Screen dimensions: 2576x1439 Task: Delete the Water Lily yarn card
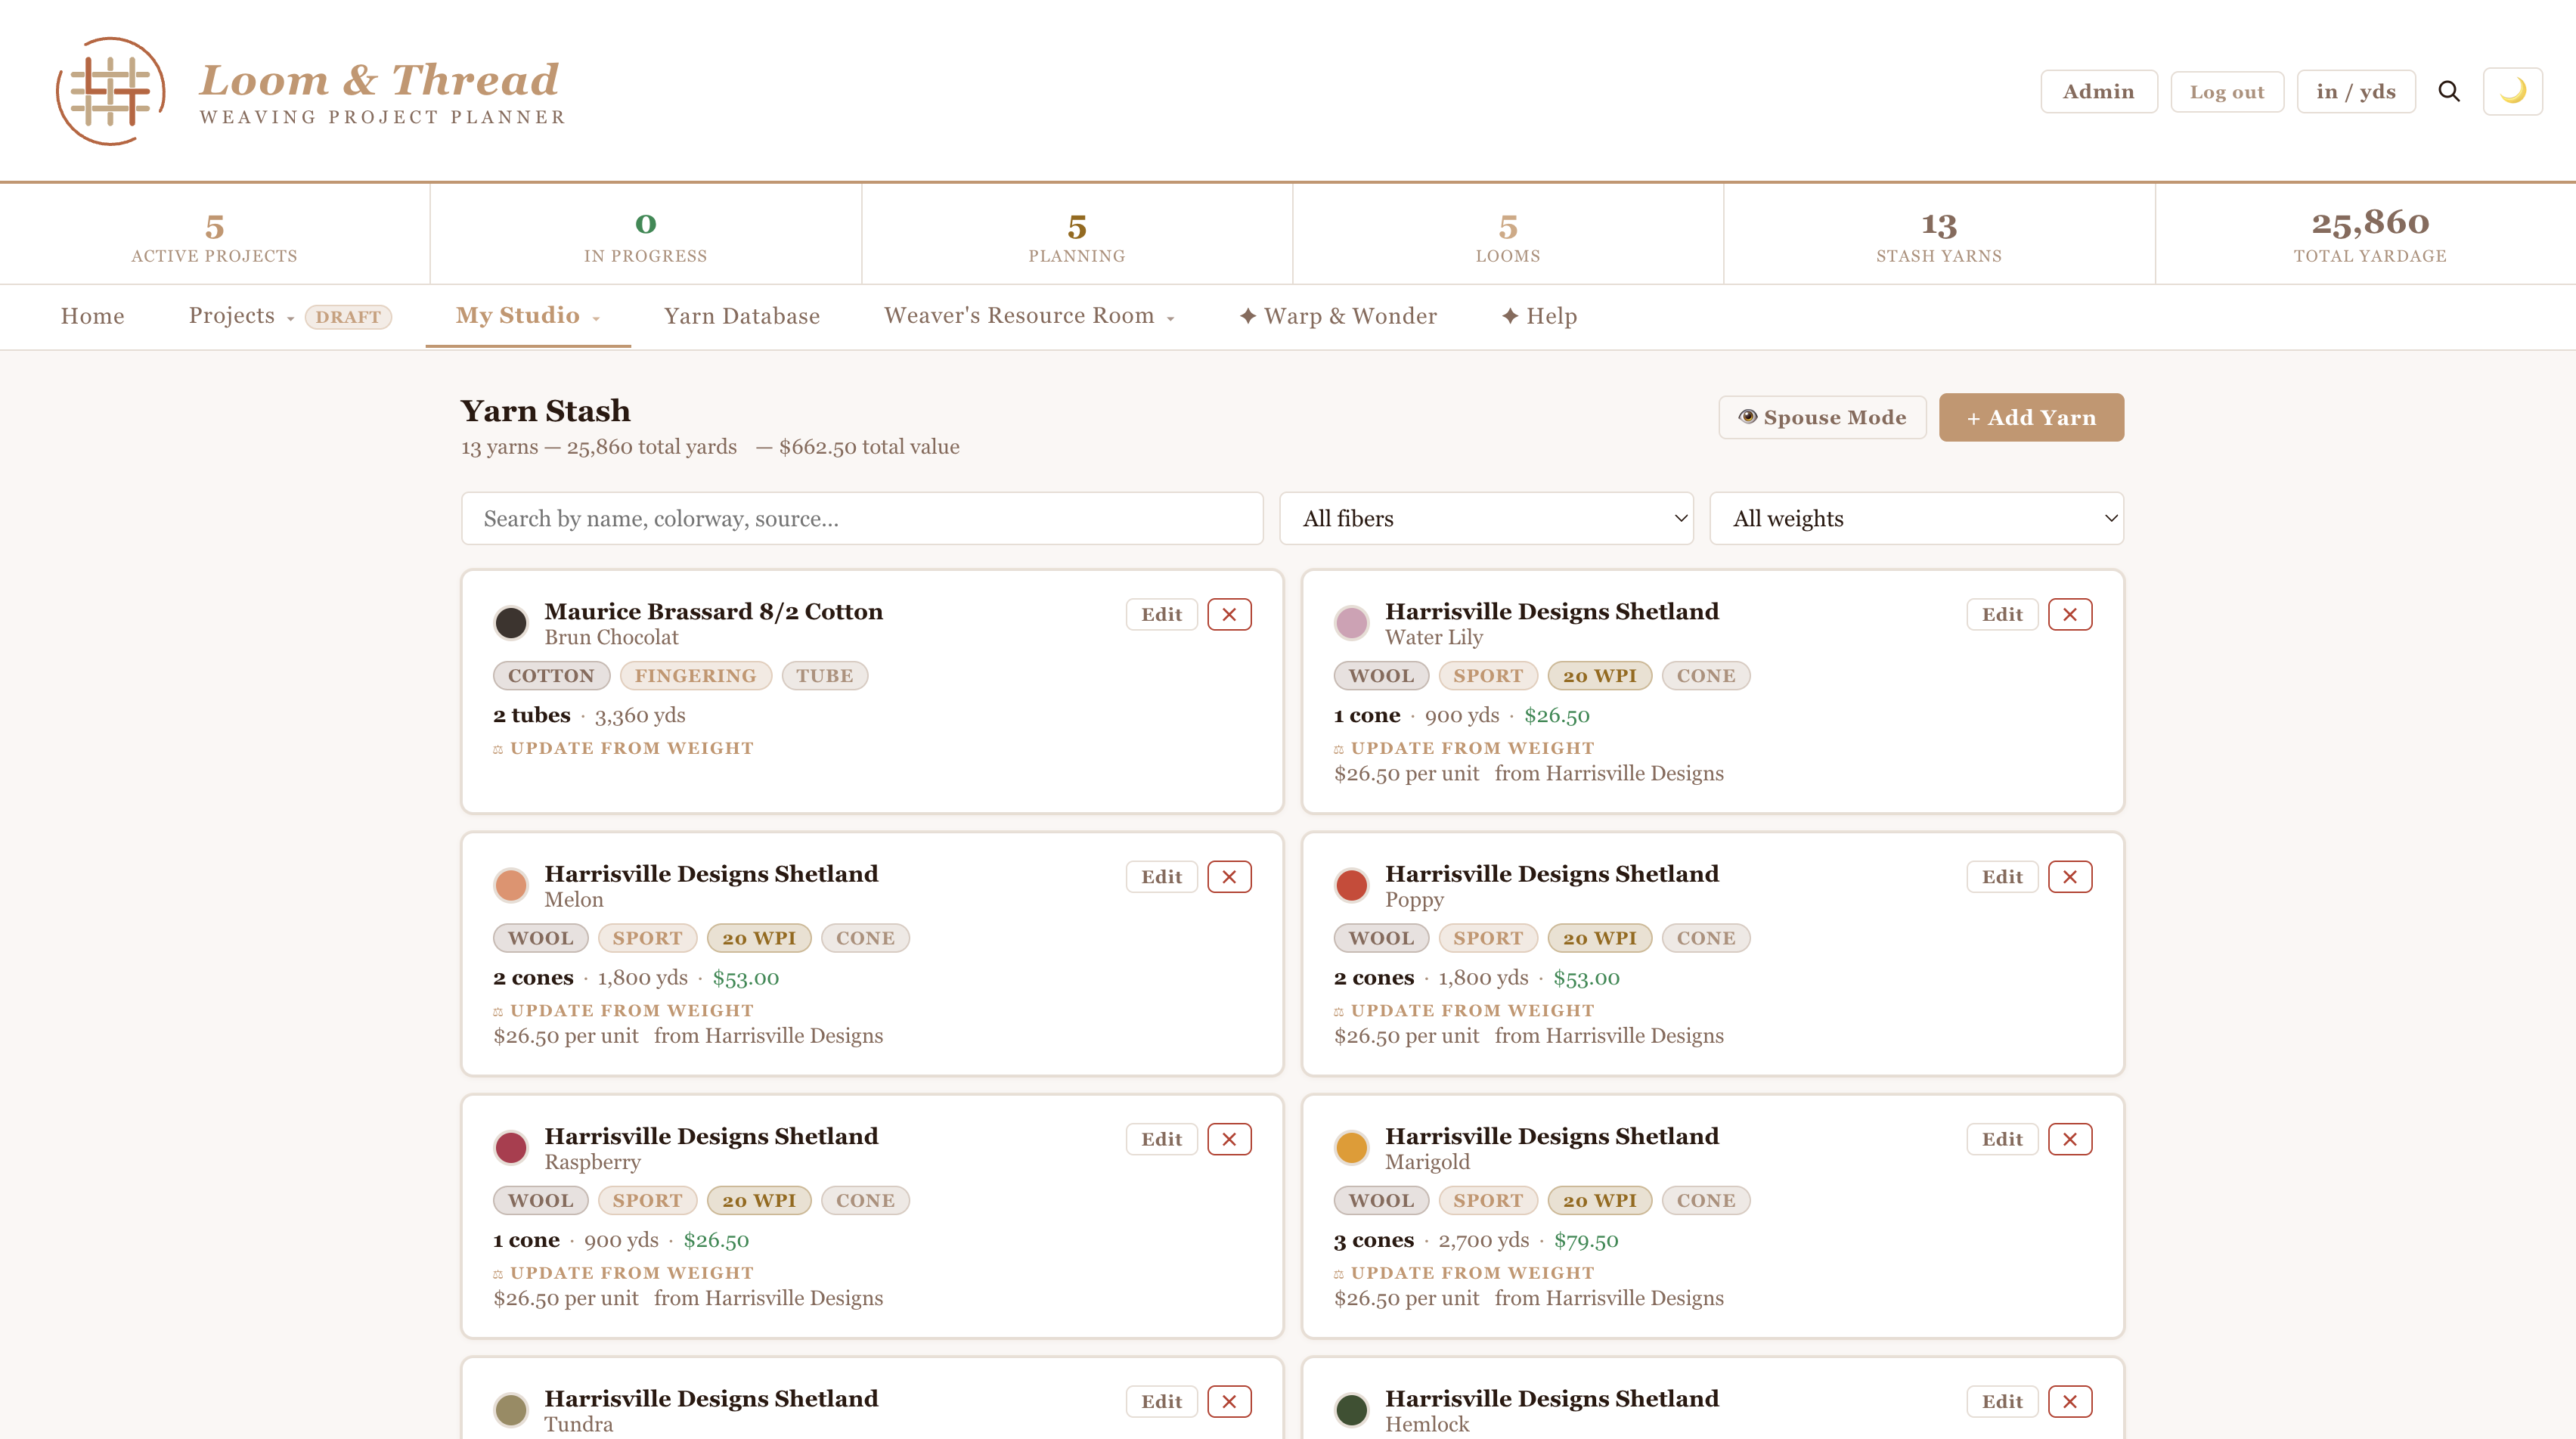[2070, 614]
